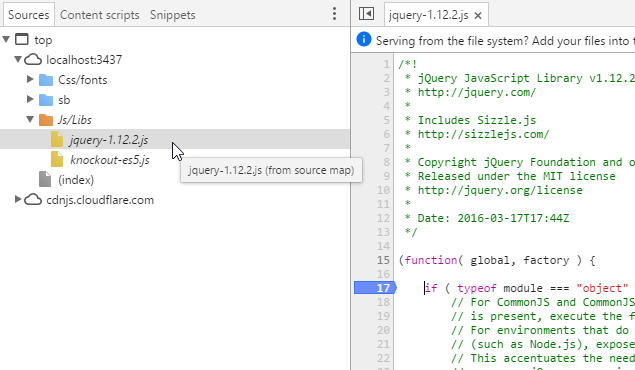Open the Sources tab
Screen dimensions: 635x370
[x=28, y=15]
